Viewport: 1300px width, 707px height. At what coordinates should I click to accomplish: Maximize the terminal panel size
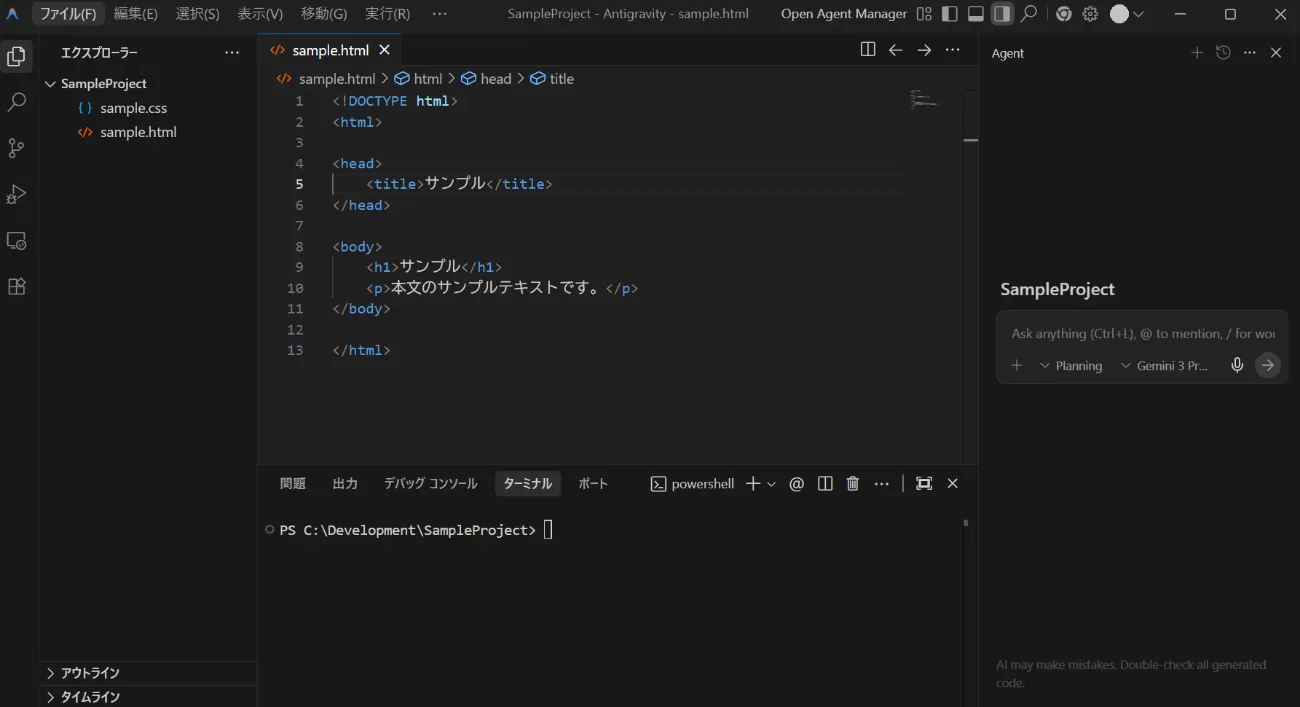tap(924, 484)
